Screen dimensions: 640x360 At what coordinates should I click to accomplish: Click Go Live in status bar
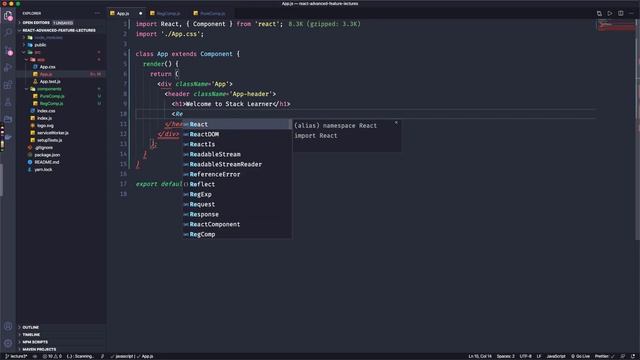coord(580,356)
